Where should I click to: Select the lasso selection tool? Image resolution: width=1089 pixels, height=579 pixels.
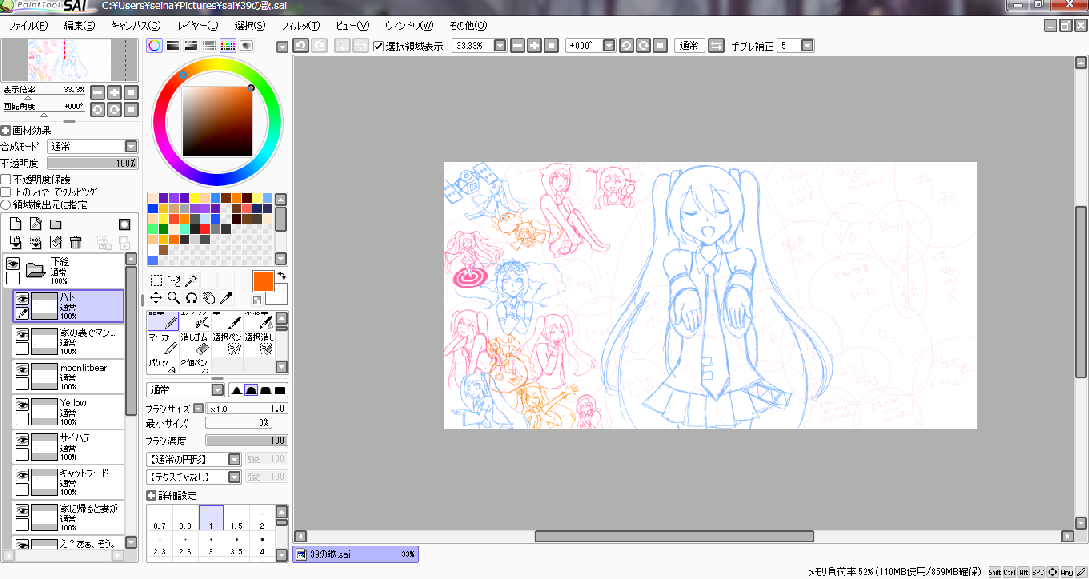(174, 280)
